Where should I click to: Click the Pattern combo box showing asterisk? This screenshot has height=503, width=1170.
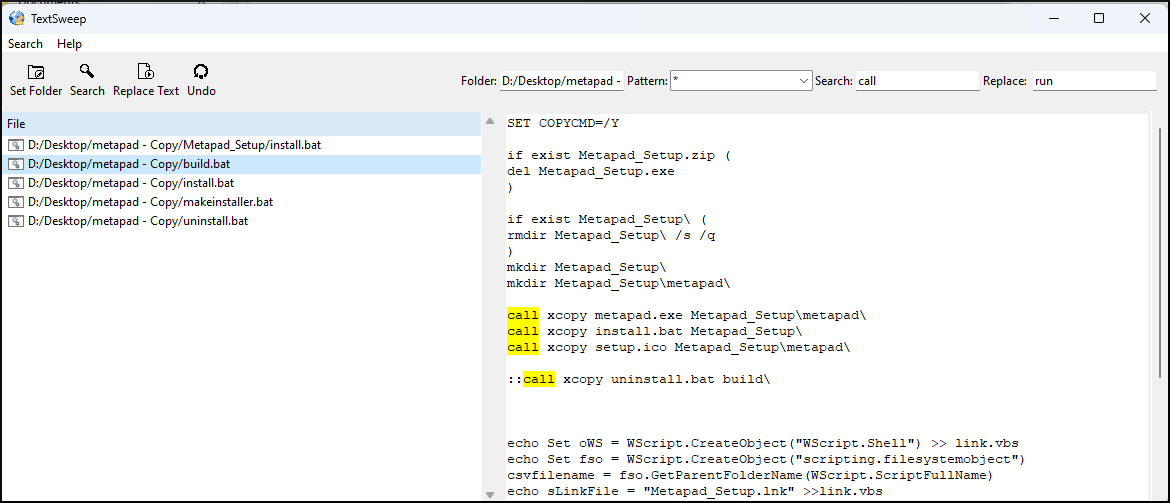point(741,81)
